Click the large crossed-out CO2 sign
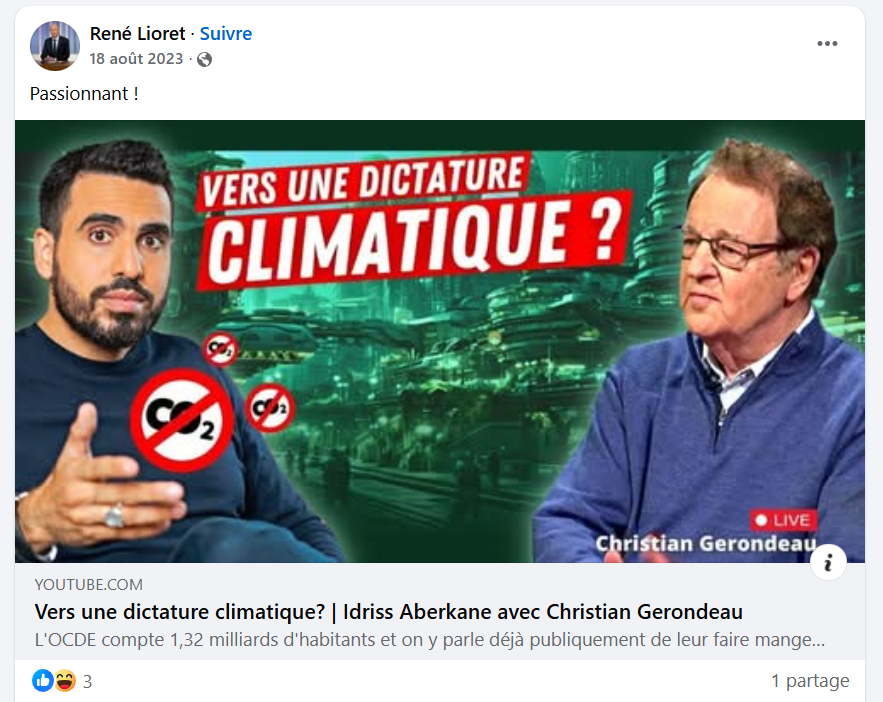This screenshot has height=702, width=883. (x=182, y=420)
